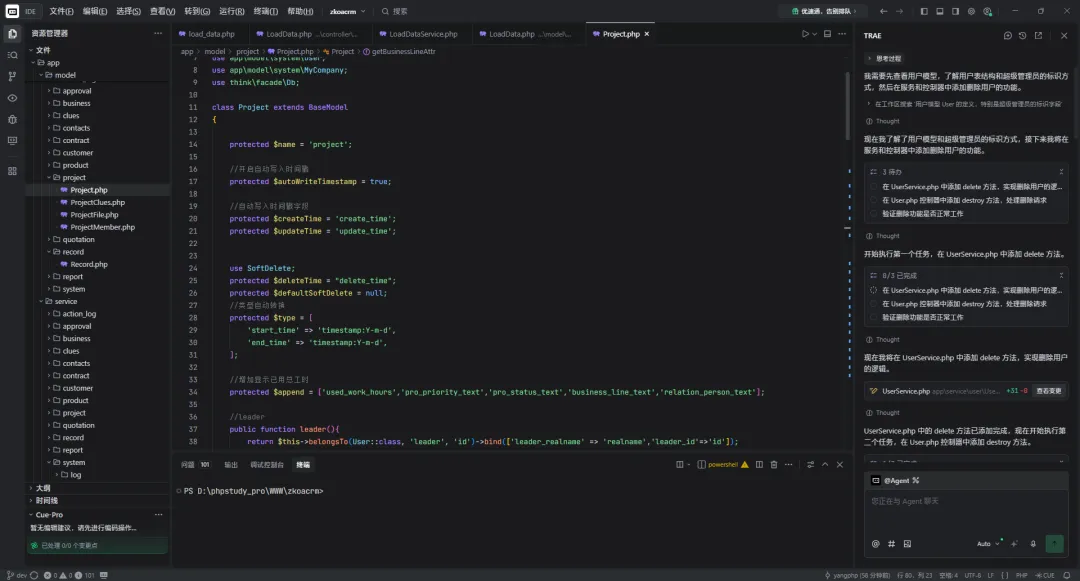Open Record.php in the file tree

tap(89, 264)
